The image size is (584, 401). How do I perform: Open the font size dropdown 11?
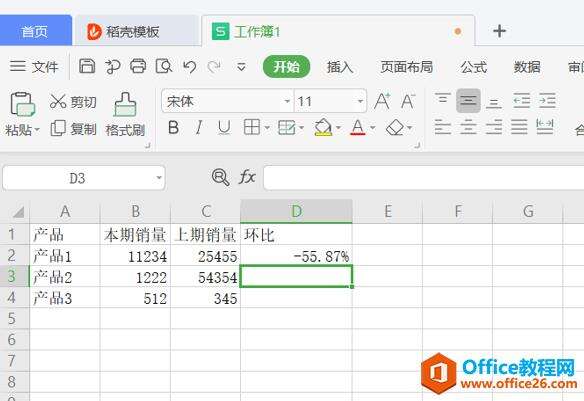coord(360,101)
